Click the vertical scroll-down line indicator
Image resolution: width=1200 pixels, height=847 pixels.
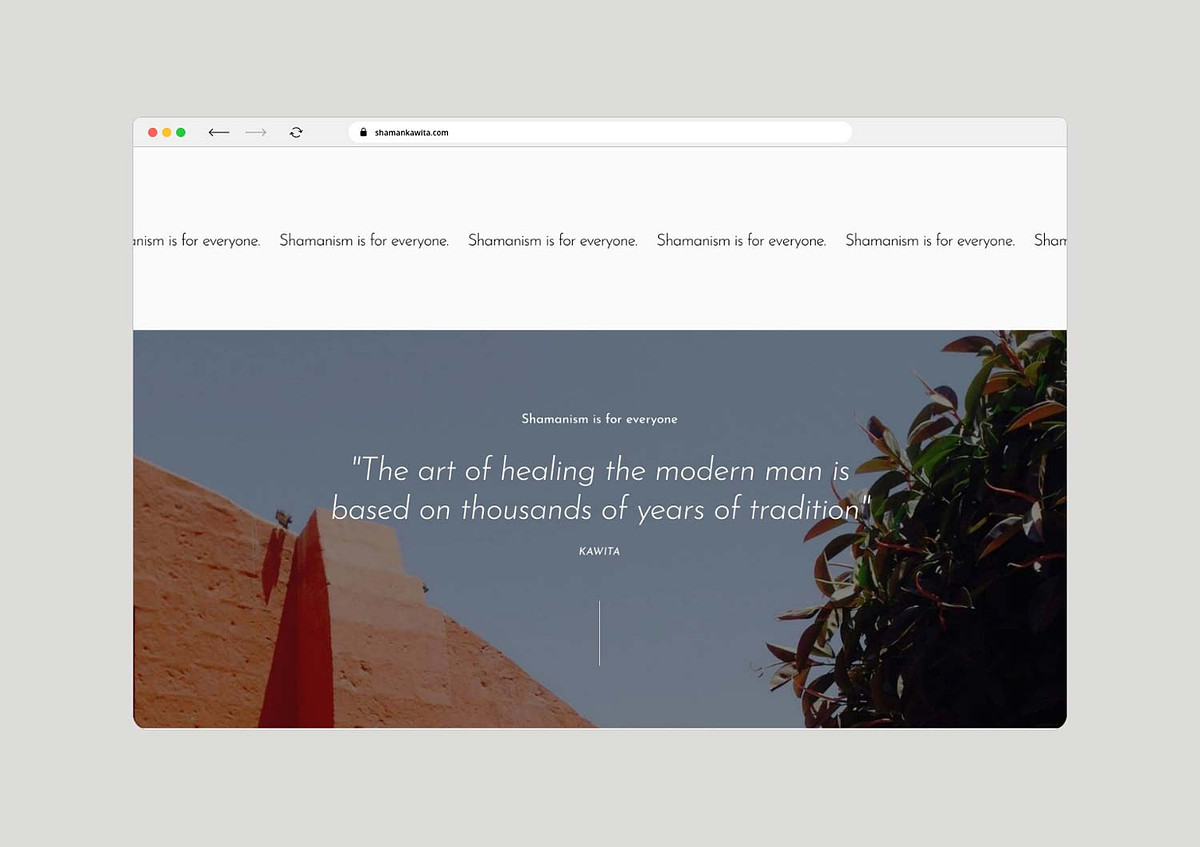click(599, 633)
